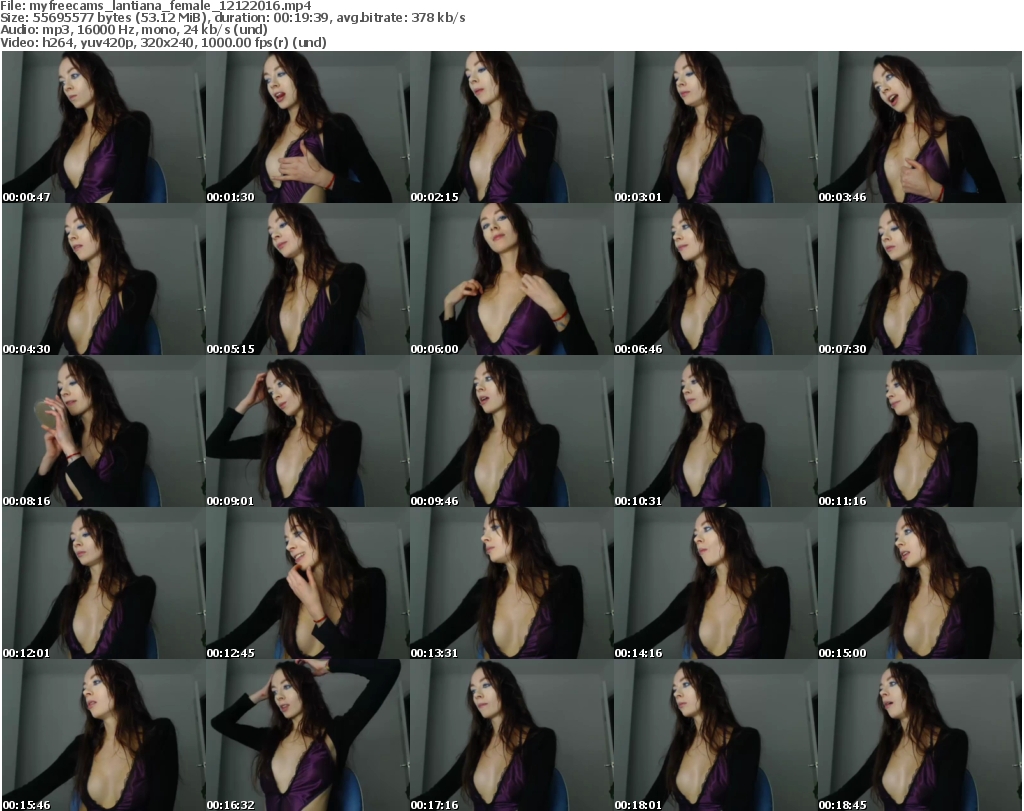Select the frame timestamped 00:17:16
This screenshot has width=1024, height=811.
511,735
